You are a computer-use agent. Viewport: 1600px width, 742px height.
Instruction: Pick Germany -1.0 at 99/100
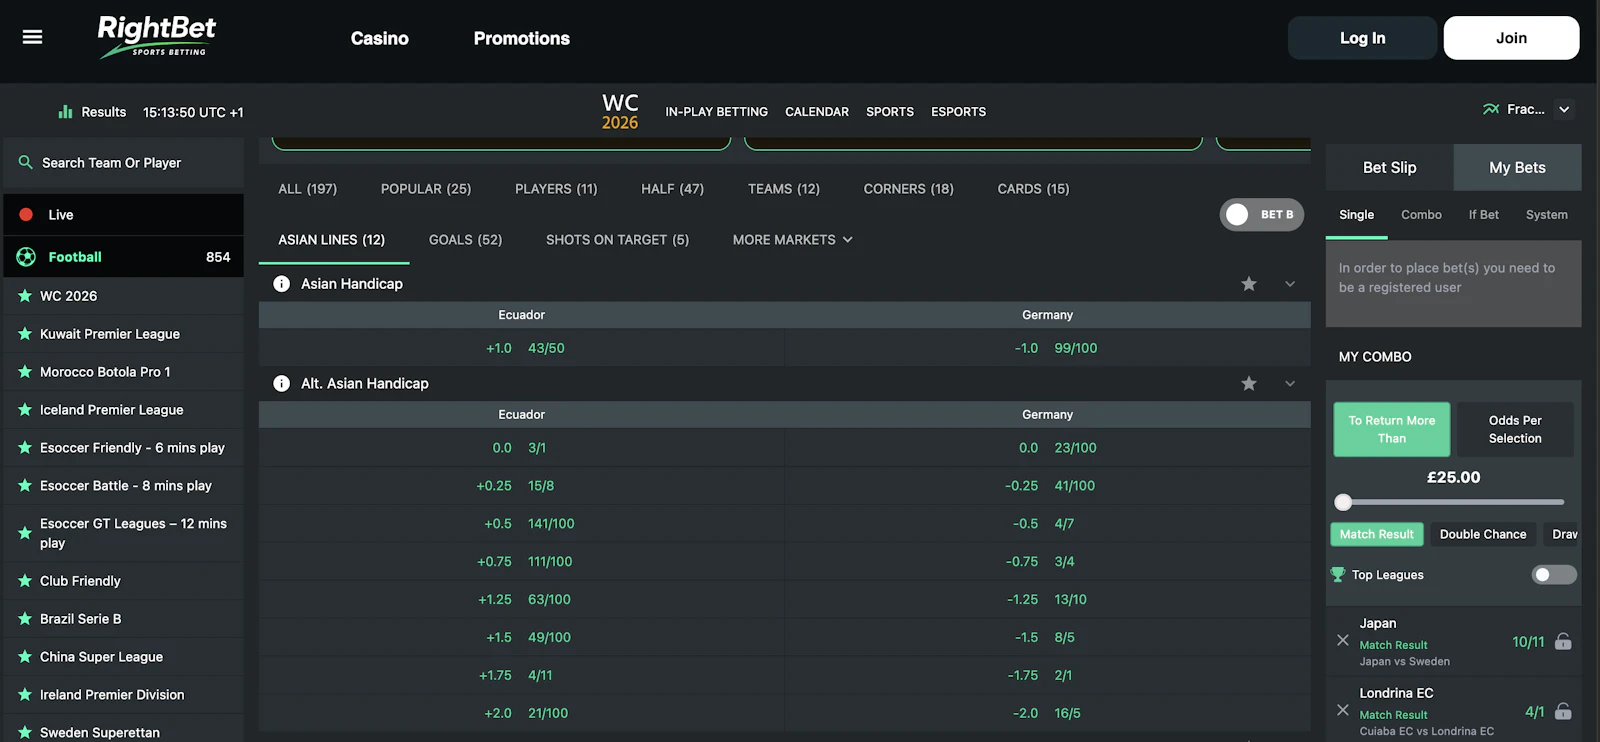click(x=1048, y=348)
